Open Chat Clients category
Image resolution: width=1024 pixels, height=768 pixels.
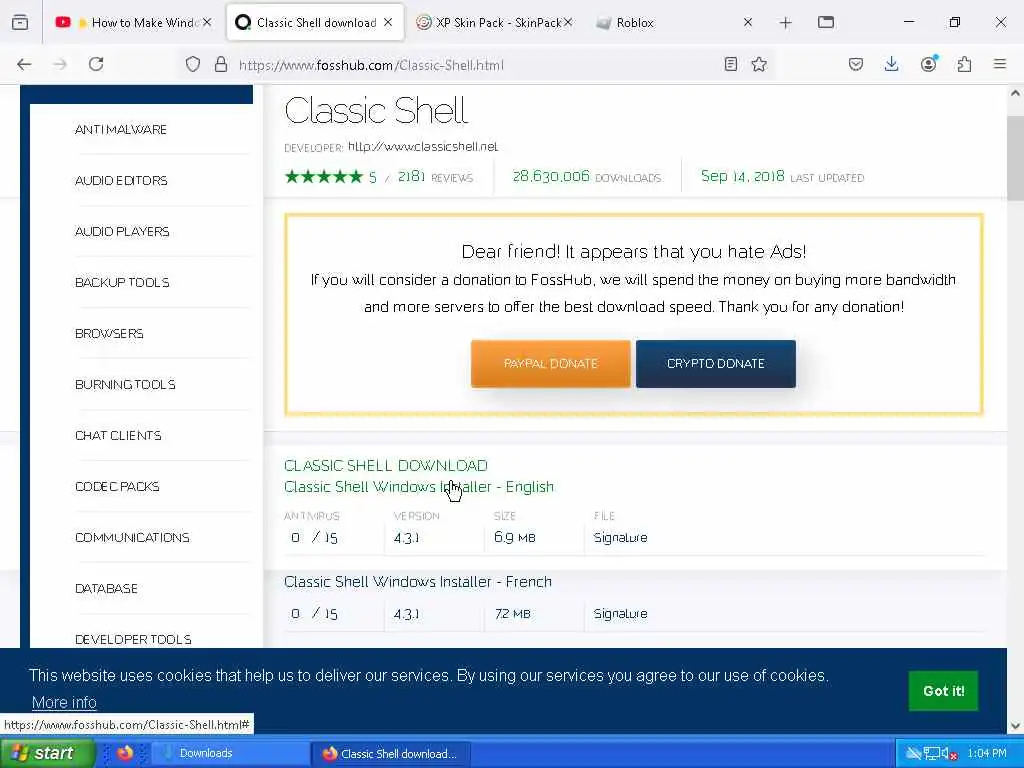click(118, 435)
